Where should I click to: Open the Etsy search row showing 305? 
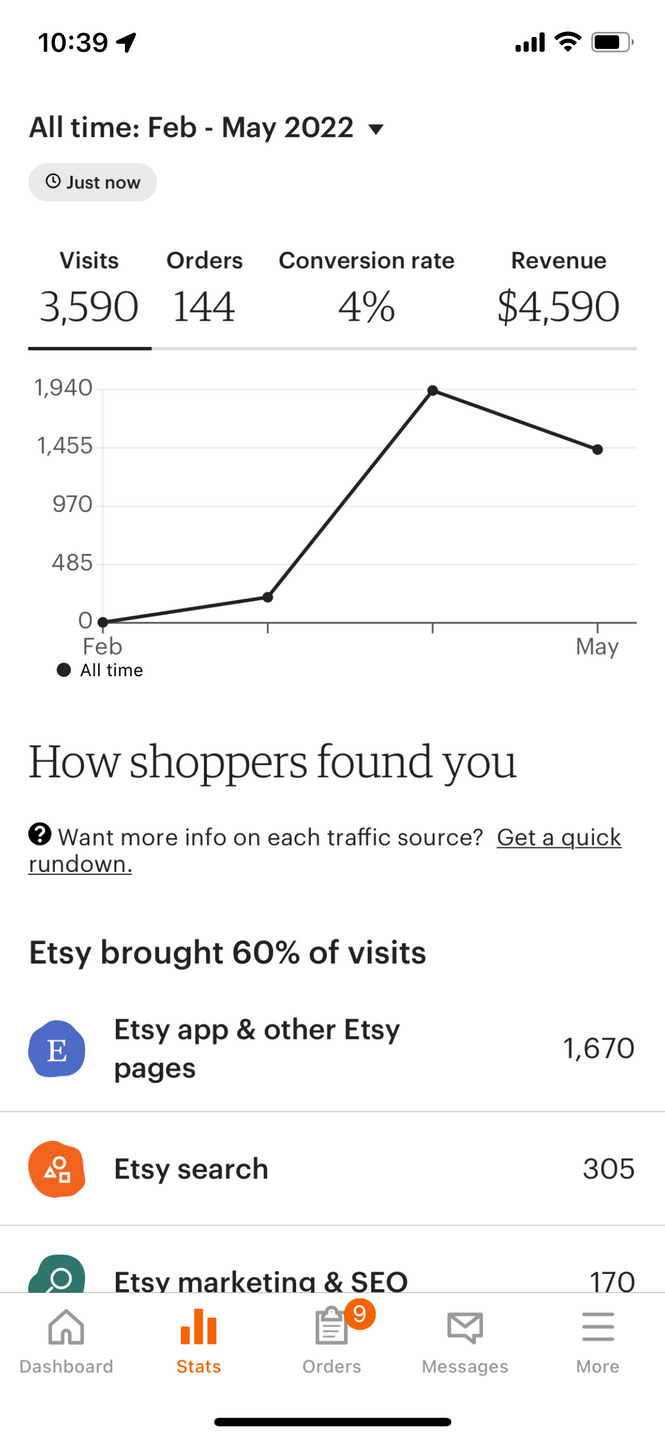(x=332, y=1169)
